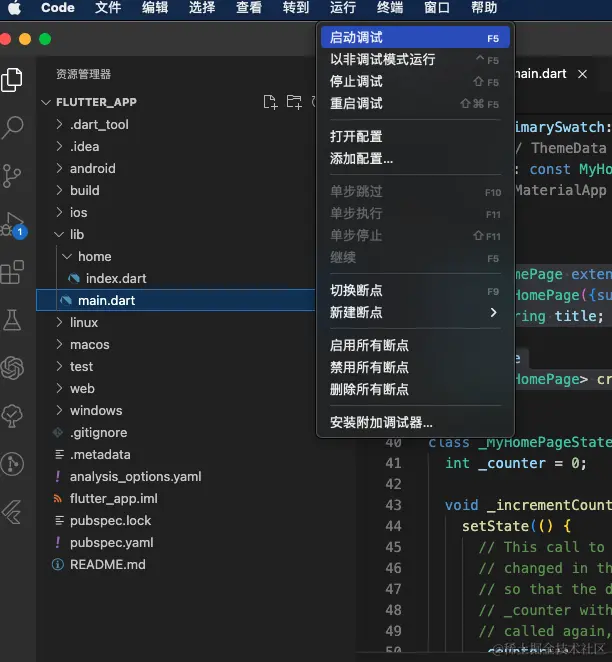This screenshot has width=612, height=662.
Task: Open the Flutter extension icon
Action: 12,512
